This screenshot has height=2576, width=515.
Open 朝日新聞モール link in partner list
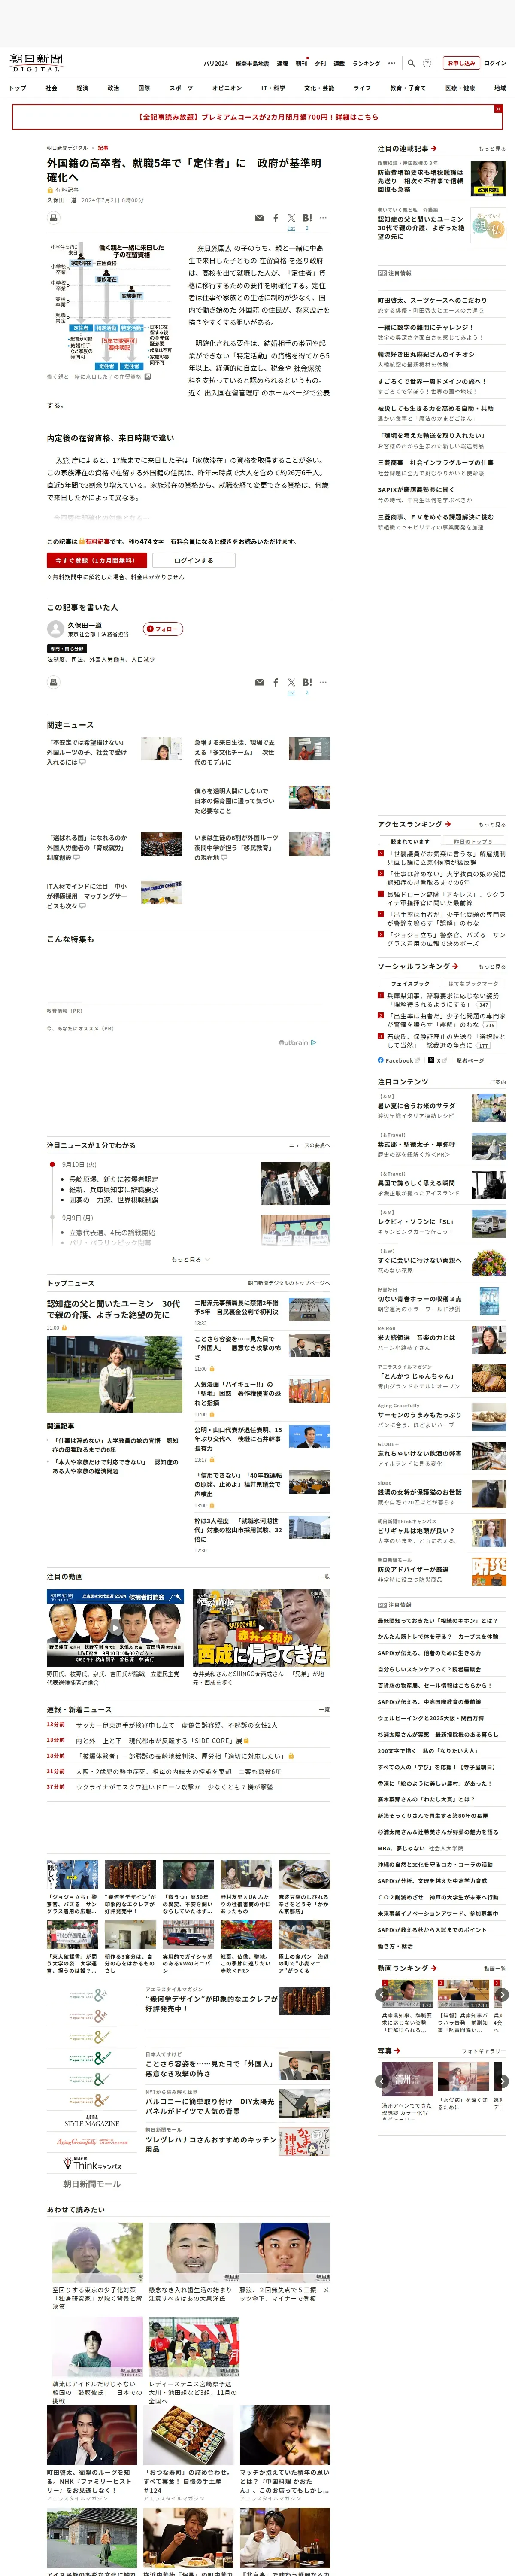tap(91, 2184)
